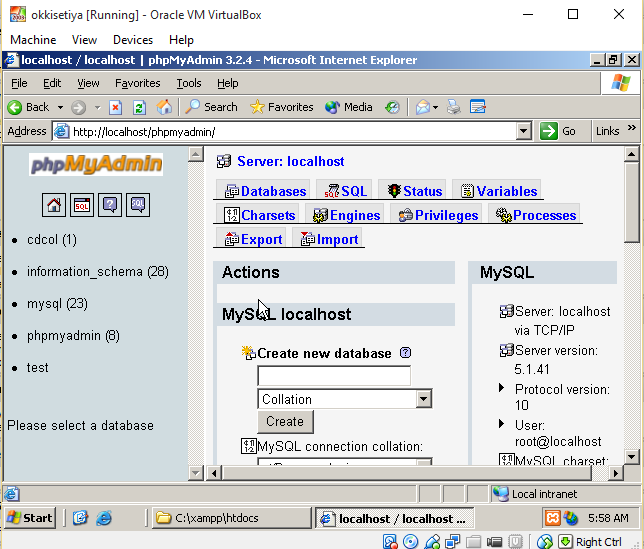The width and height of the screenshot is (644, 549).
Task: Click the phpMyAdmin Home icon in sidebar
Action: [54, 204]
